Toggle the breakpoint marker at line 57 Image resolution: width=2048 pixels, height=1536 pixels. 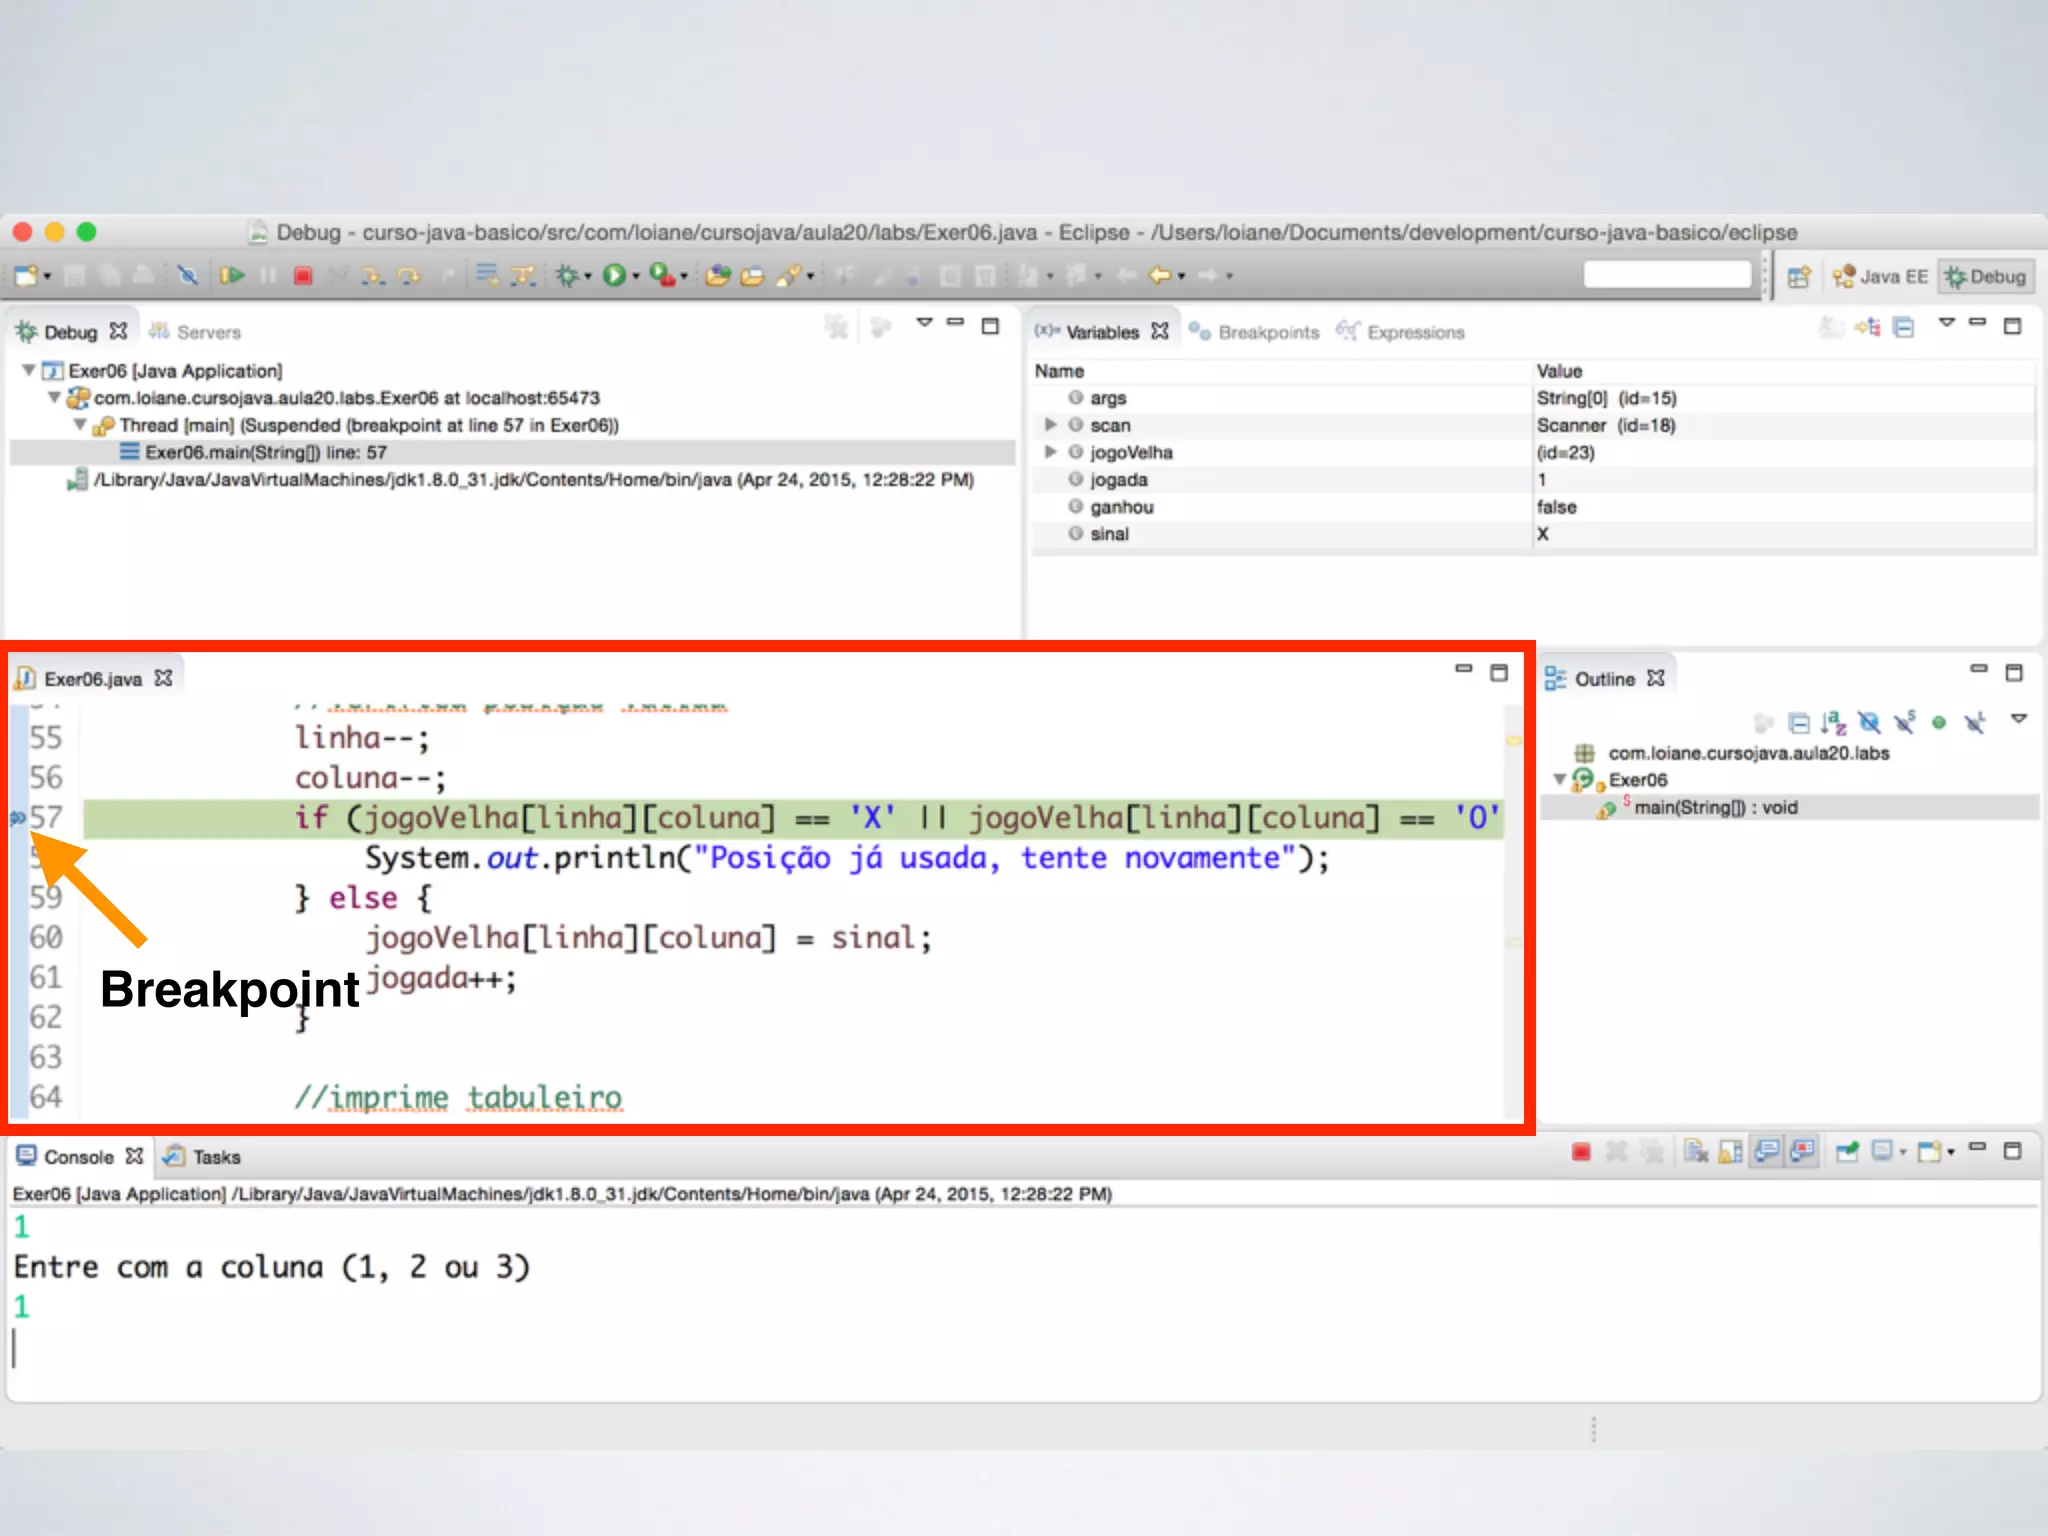coord(17,818)
